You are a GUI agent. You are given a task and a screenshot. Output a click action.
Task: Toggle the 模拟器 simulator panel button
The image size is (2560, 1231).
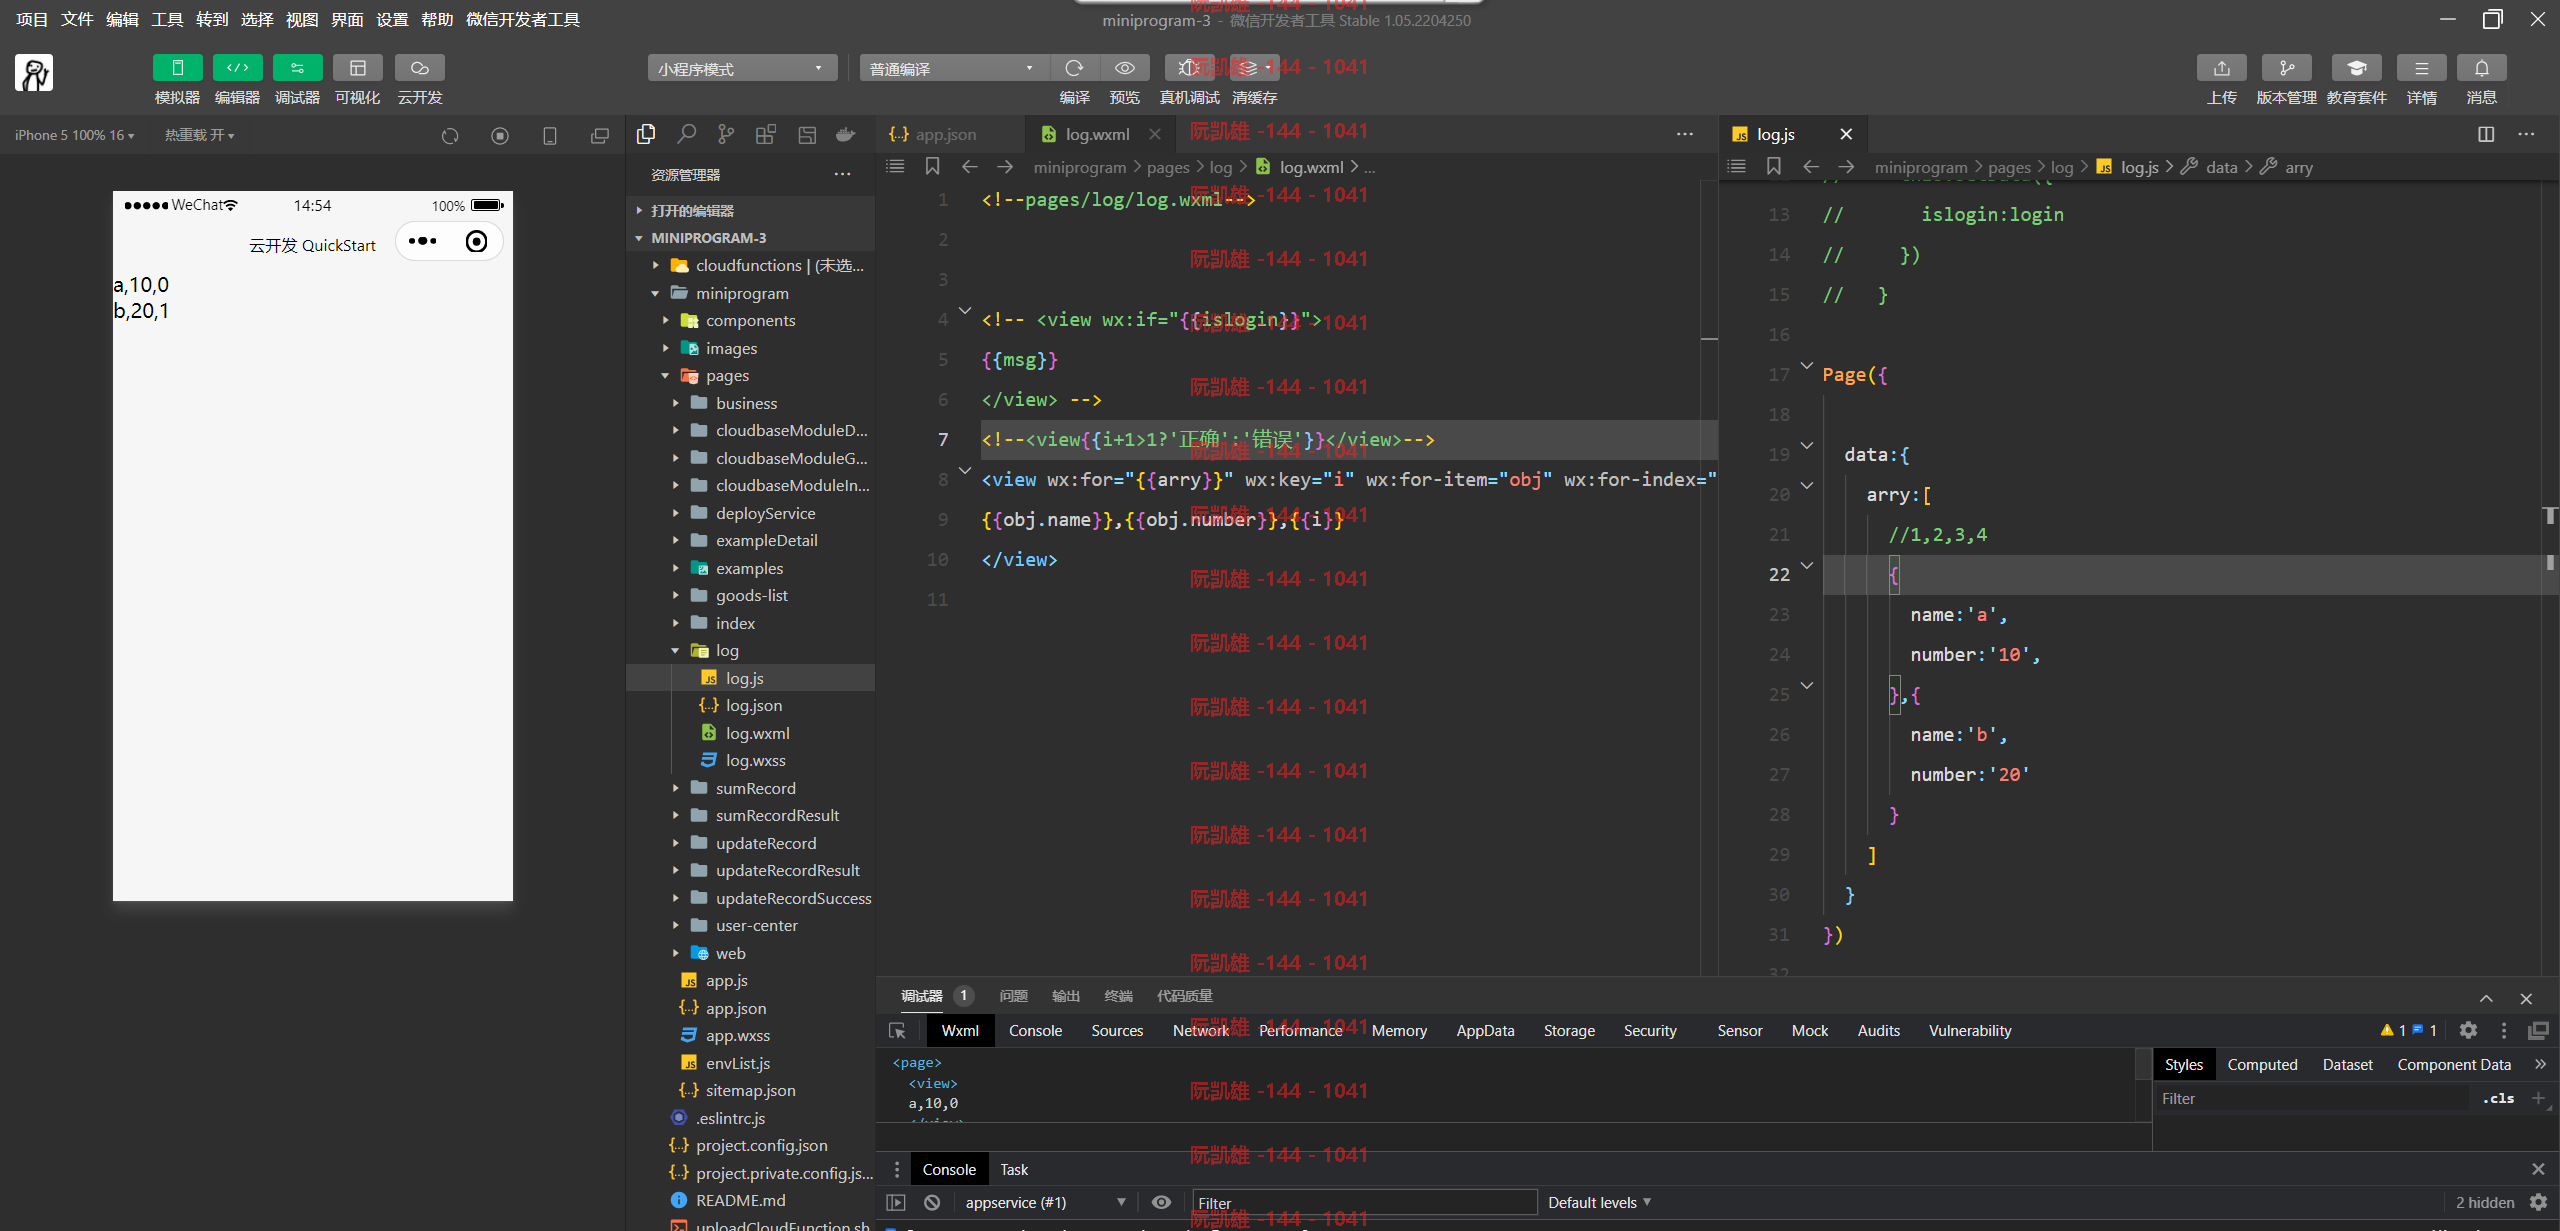click(x=177, y=68)
